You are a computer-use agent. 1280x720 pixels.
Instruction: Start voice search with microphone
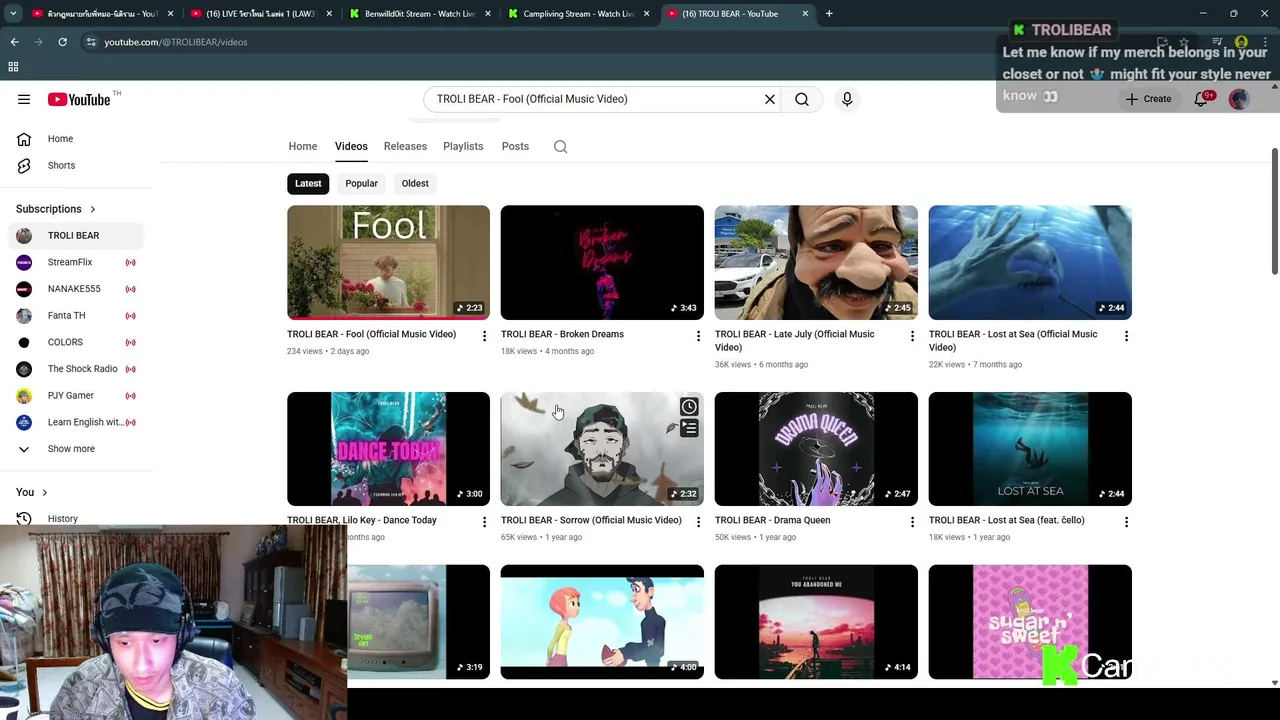coord(847,99)
